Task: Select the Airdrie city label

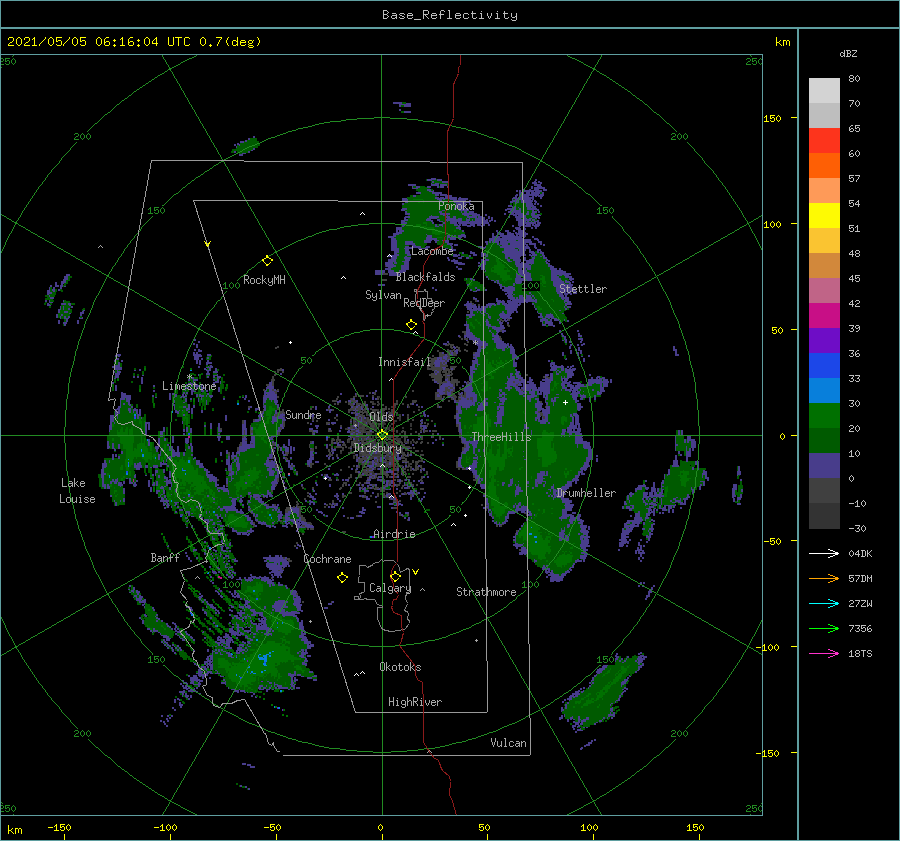Action: tap(394, 534)
